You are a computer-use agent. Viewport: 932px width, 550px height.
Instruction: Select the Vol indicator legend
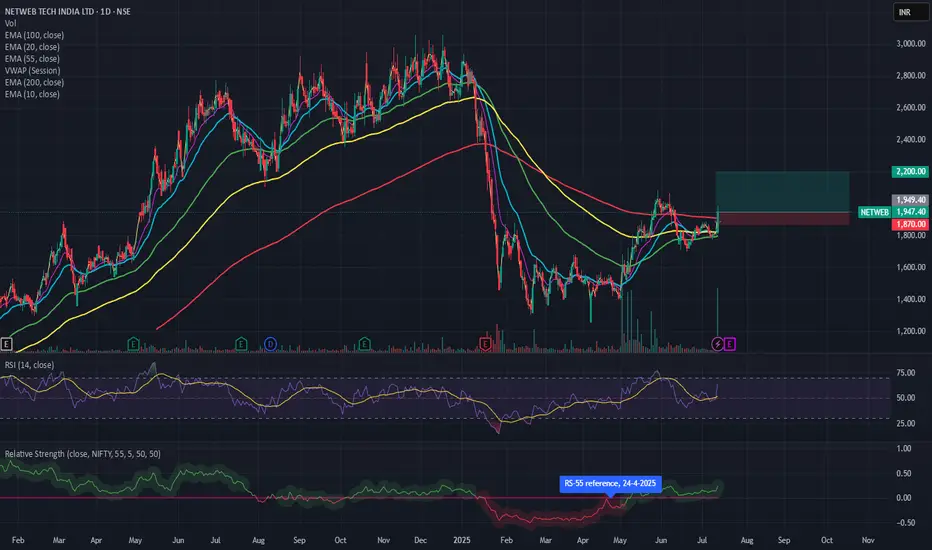pos(11,23)
